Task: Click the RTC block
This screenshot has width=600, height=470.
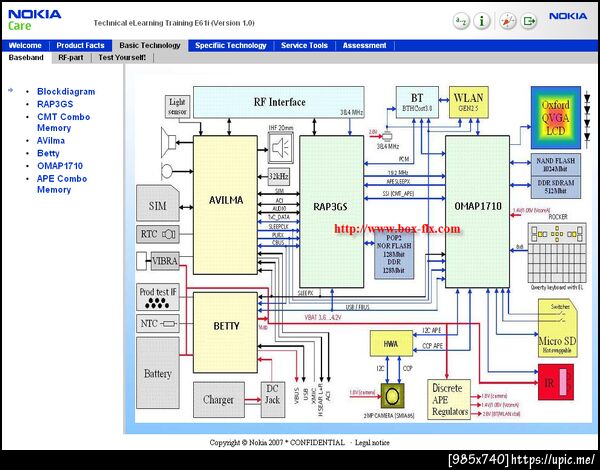Action: point(158,234)
